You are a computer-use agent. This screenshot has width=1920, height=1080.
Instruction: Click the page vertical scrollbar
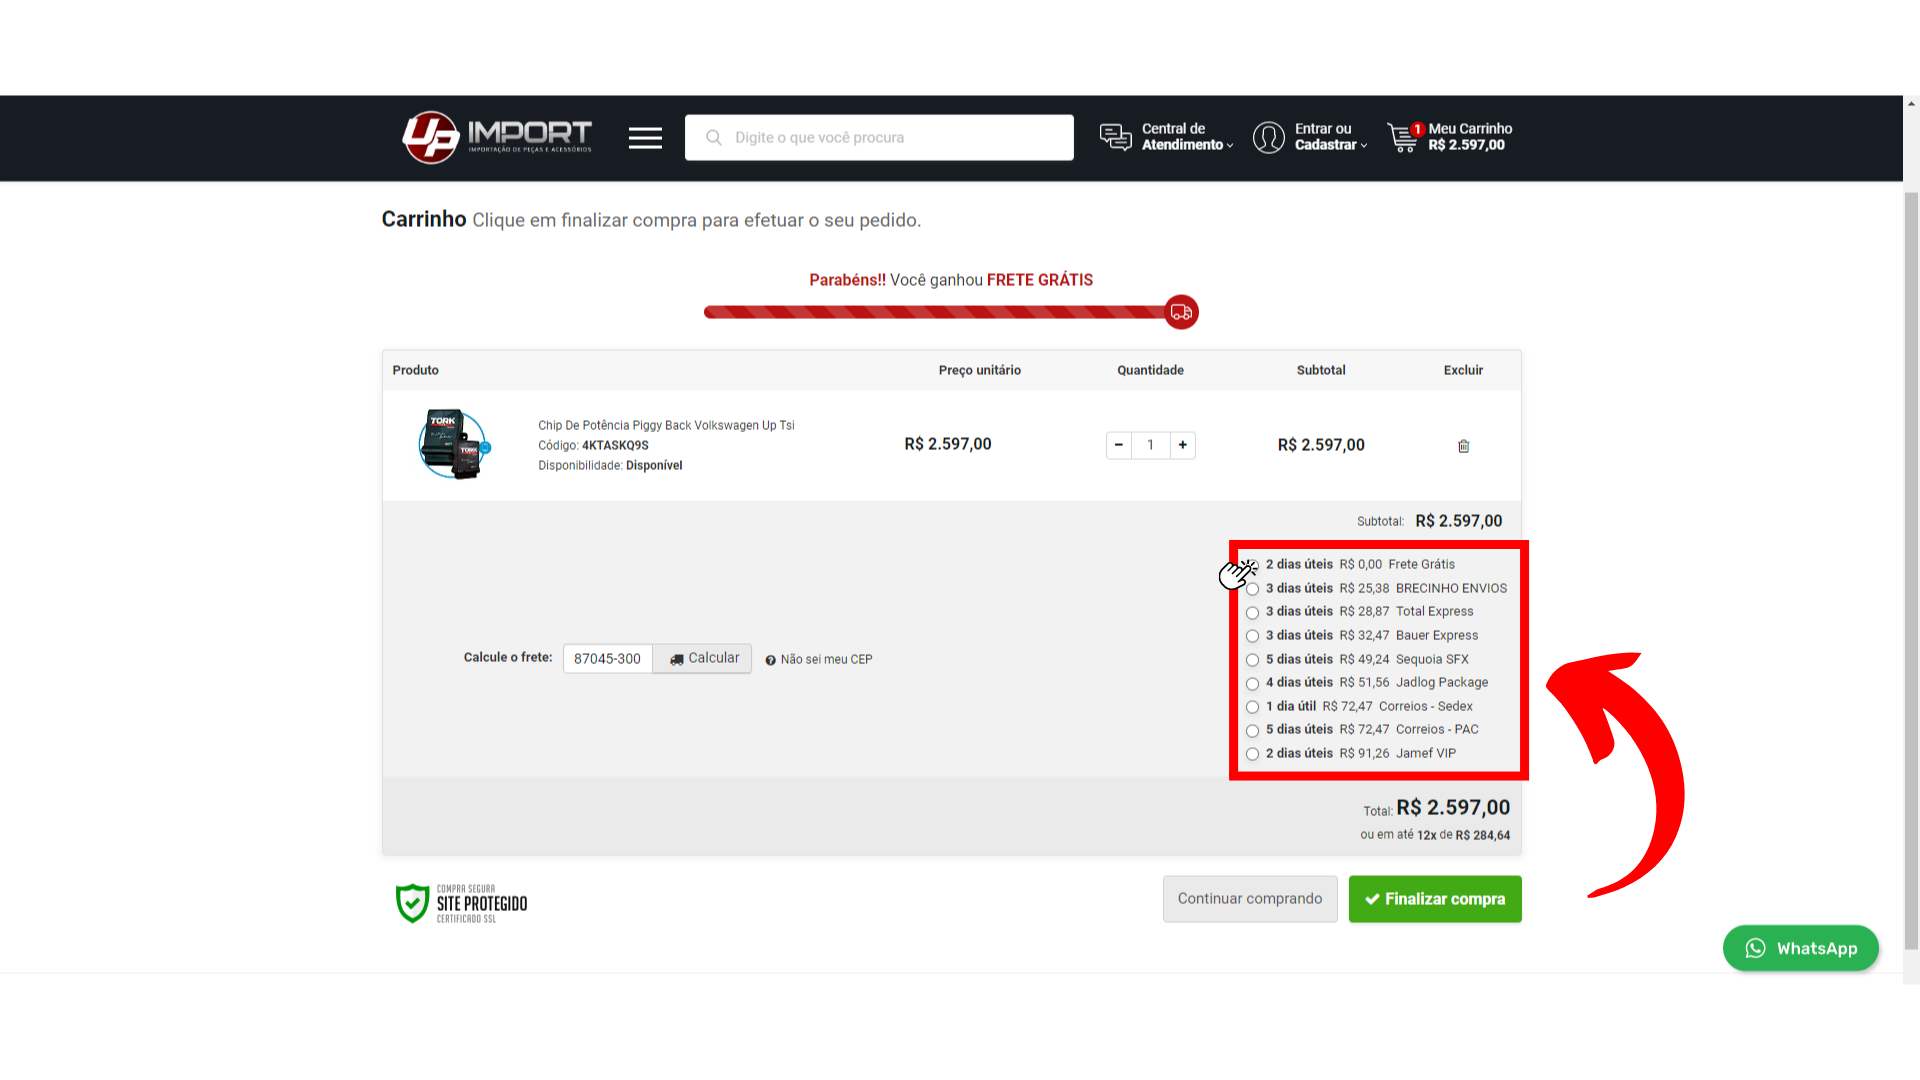tap(1911, 570)
